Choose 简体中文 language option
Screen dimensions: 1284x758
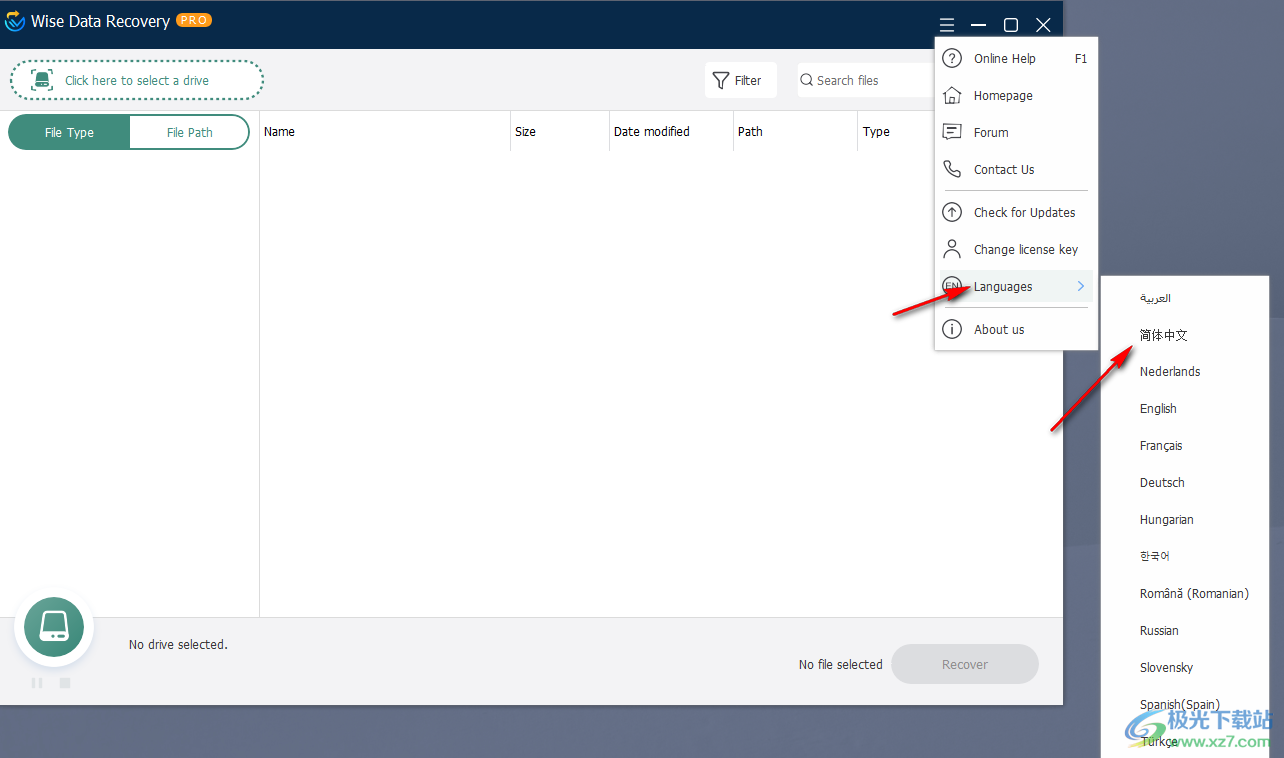tap(1164, 335)
